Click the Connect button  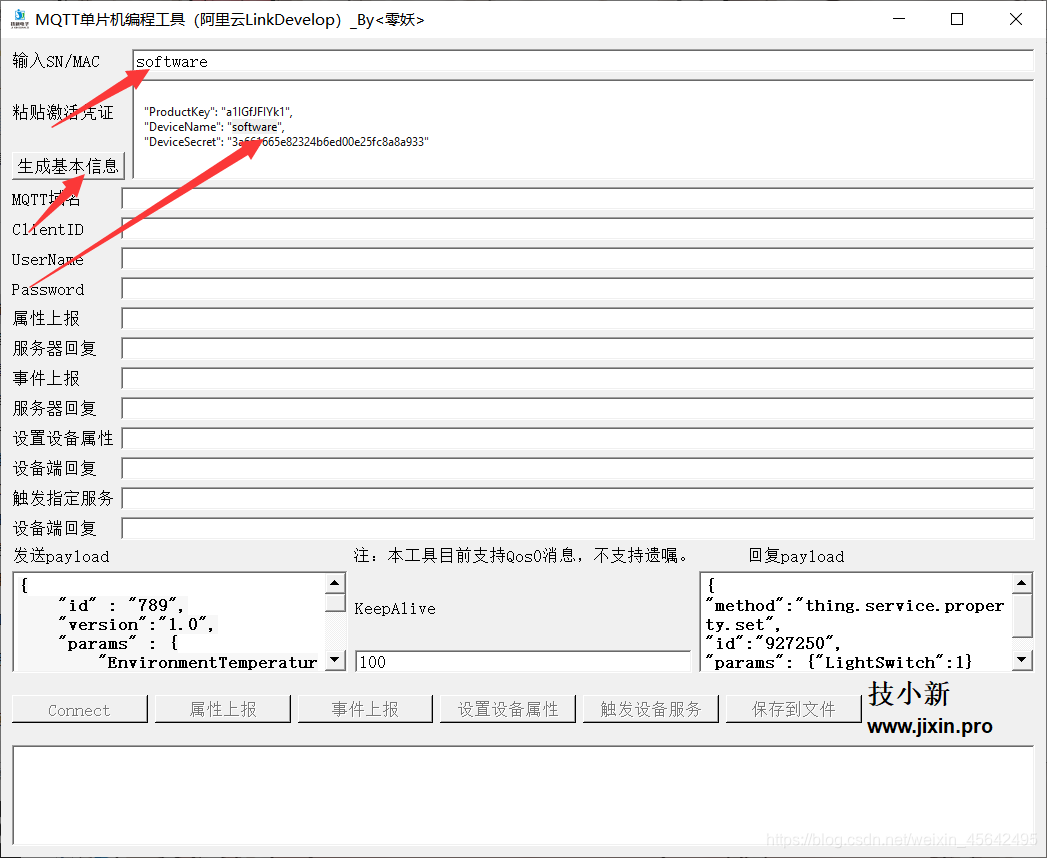pos(79,709)
